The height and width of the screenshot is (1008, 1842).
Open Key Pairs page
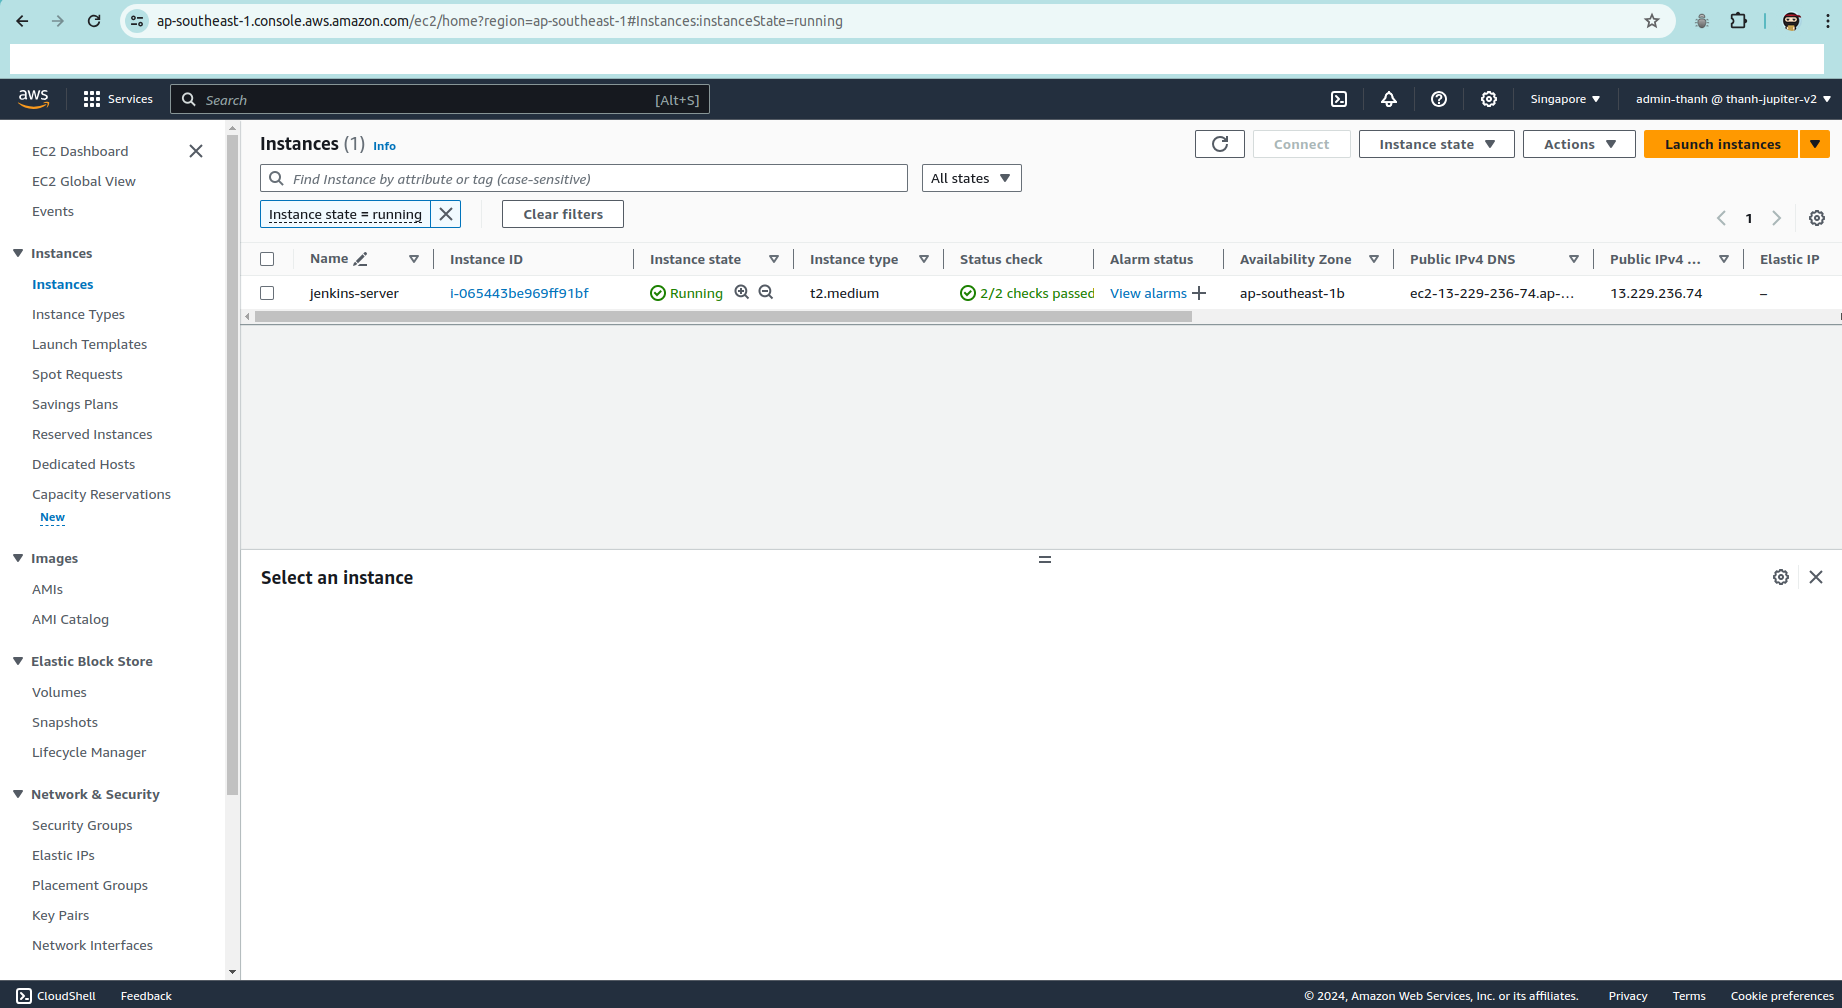60,915
